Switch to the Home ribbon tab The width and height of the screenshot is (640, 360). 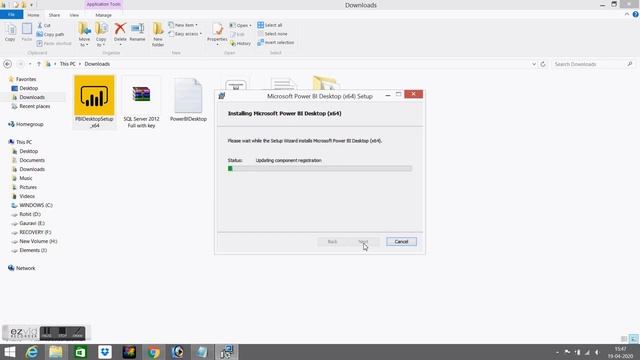33,15
